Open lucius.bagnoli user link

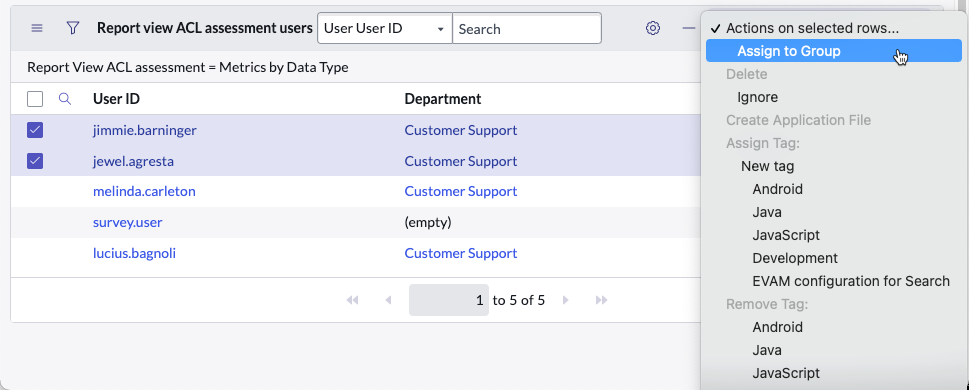click(x=134, y=253)
